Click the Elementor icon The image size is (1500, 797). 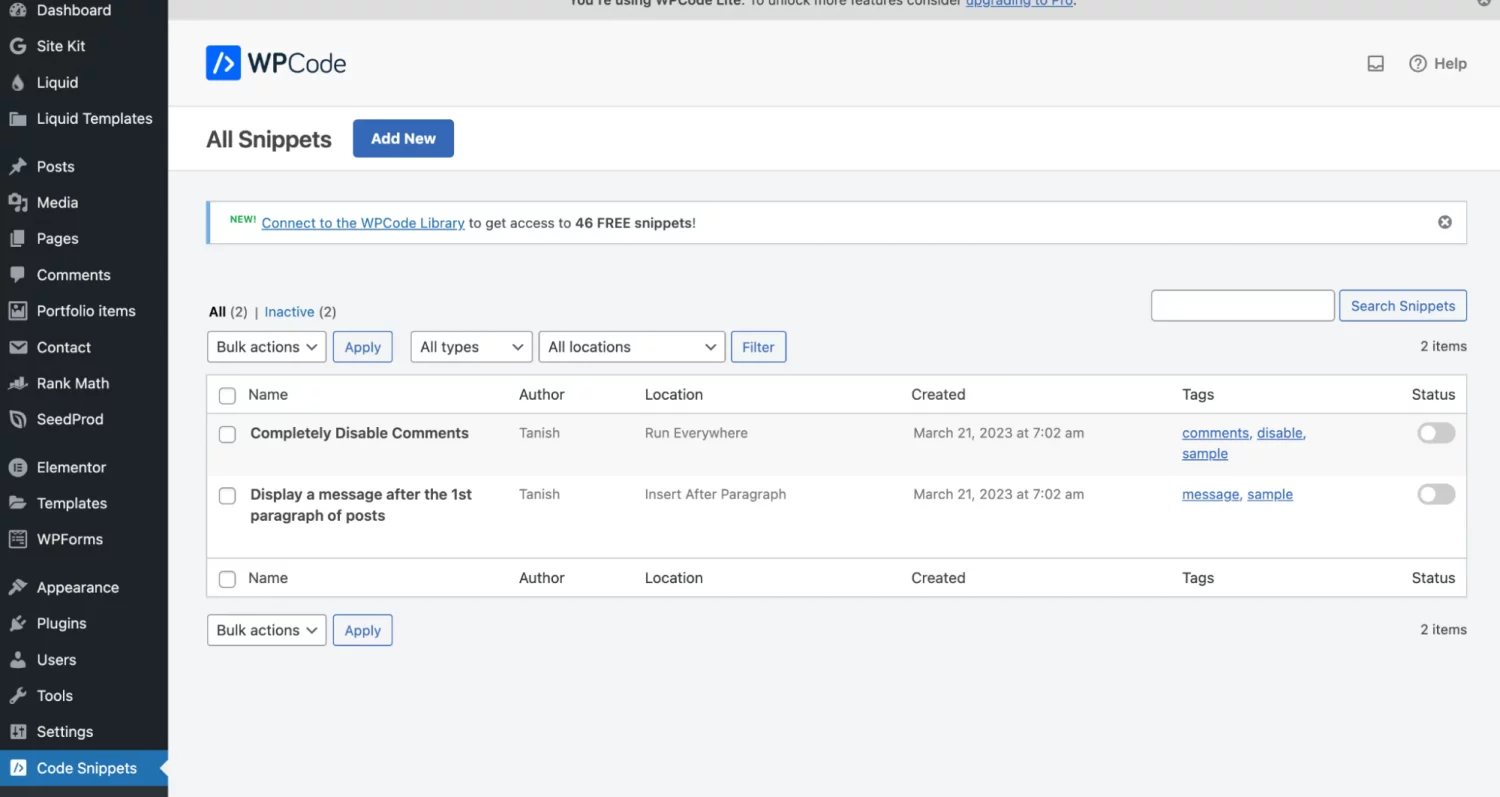[17, 467]
